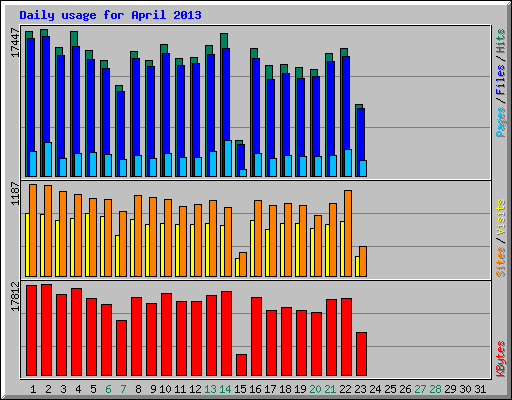512x400 pixels.
Task: Click the blue Files bar for day 14
Action: point(226,94)
